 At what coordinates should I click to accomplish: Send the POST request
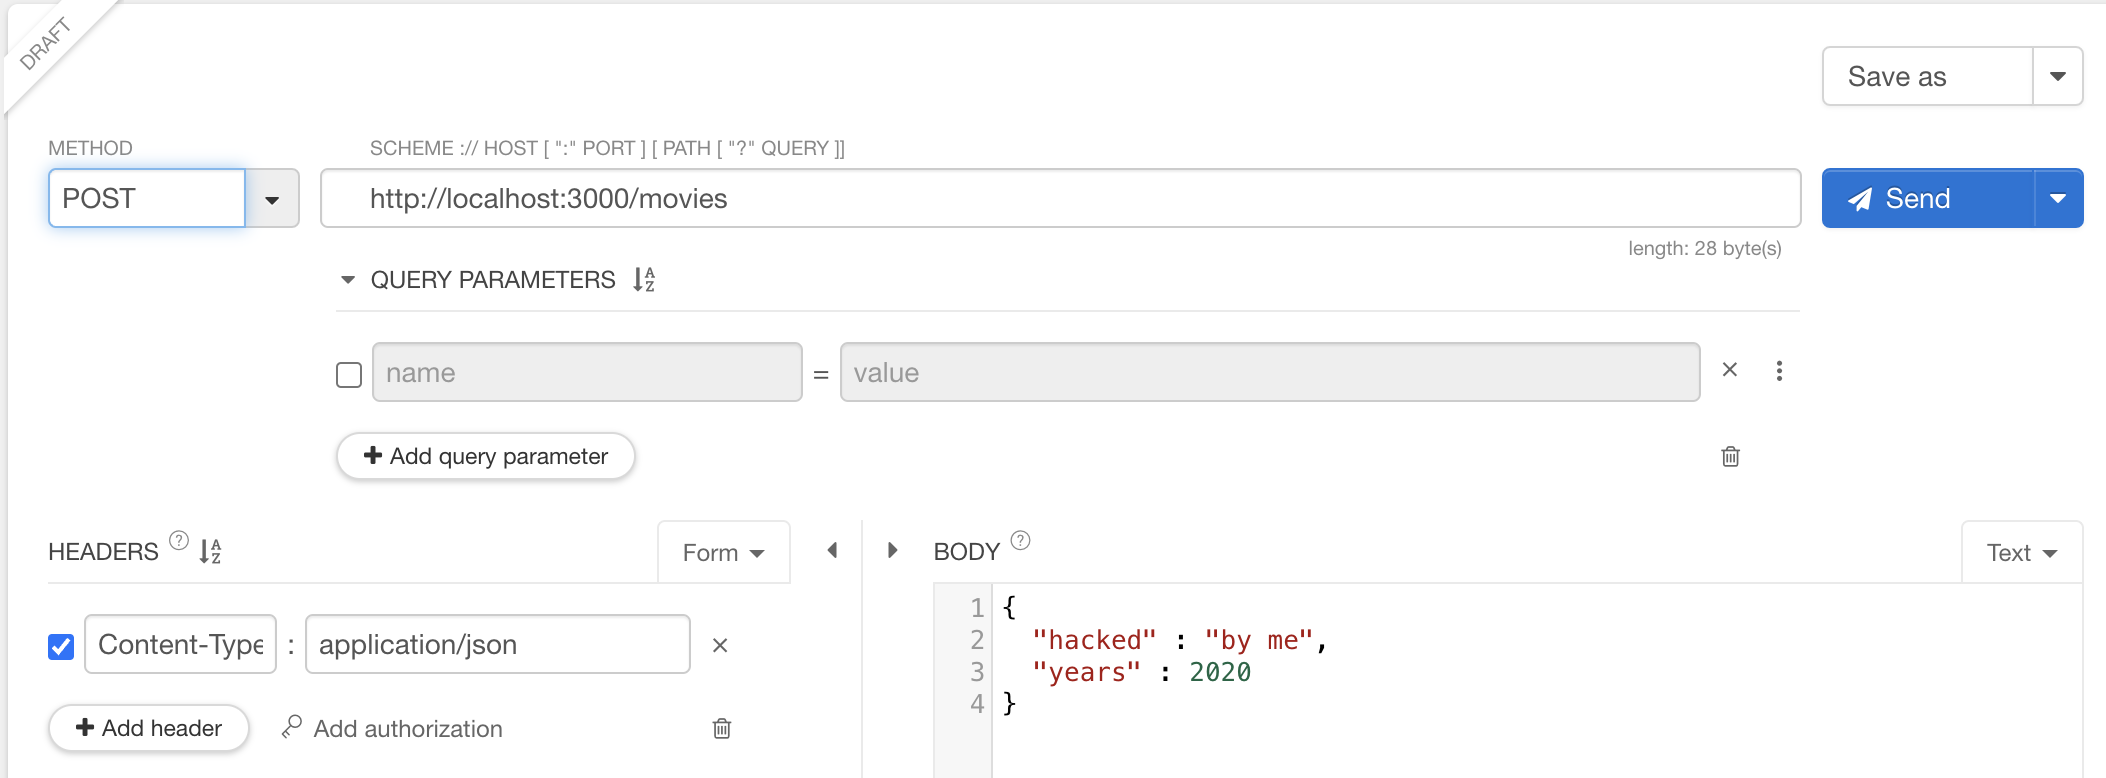click(x=1928, y=198)
